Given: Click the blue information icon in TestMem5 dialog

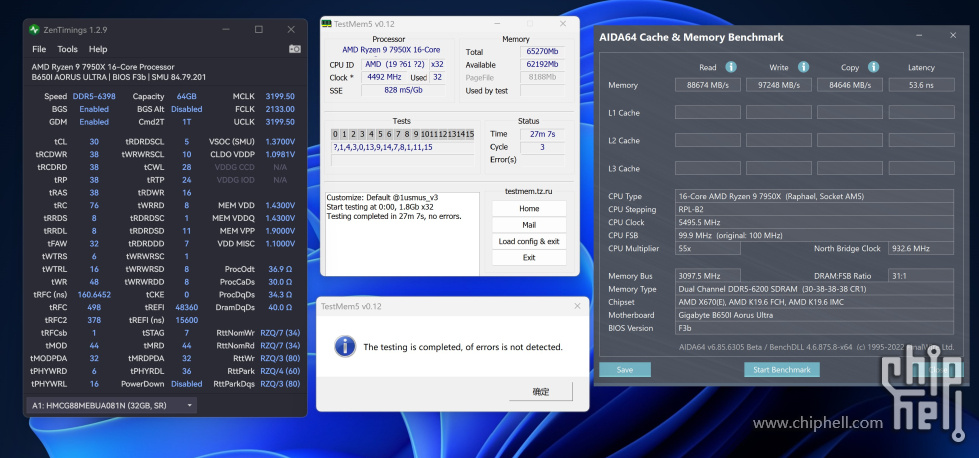Looking at the screenshot, I should [345, 346].
